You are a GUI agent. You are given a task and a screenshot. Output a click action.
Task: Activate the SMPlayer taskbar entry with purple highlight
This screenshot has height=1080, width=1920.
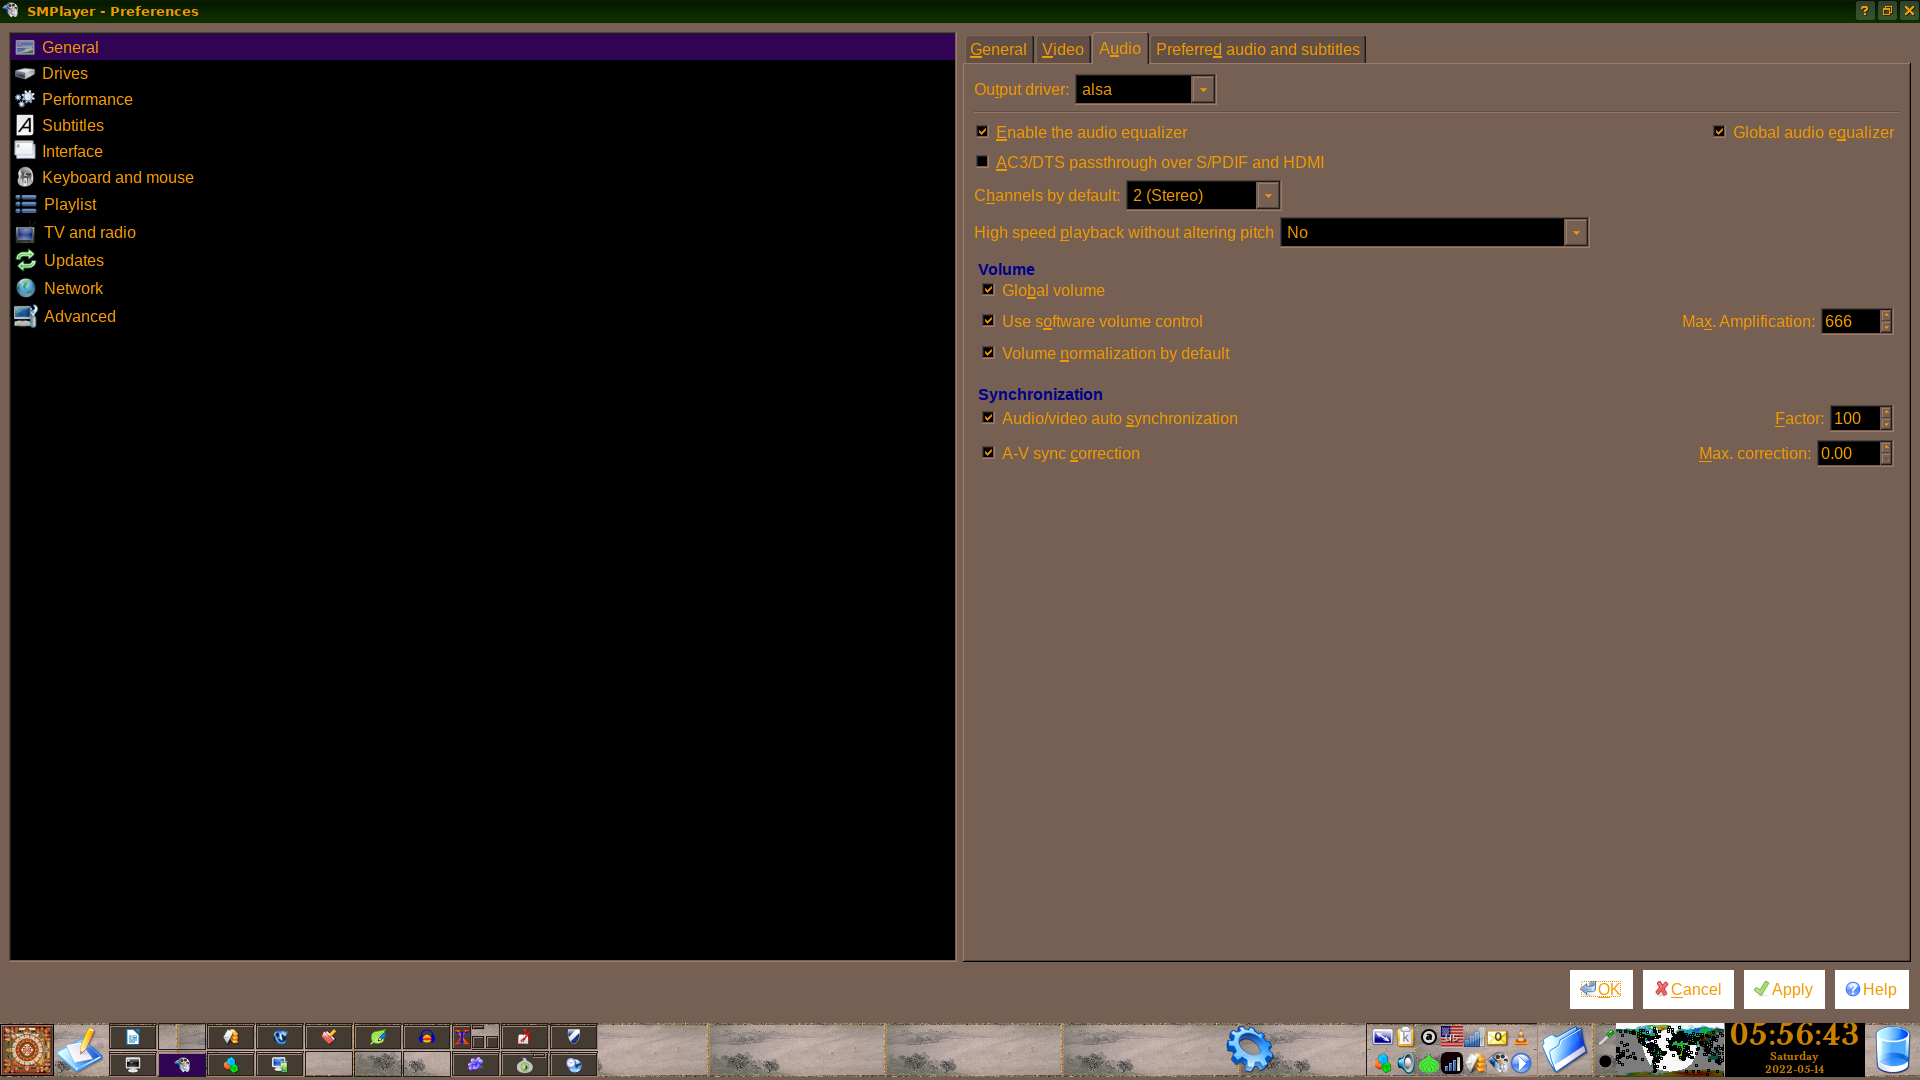[x=182, y=1065]
